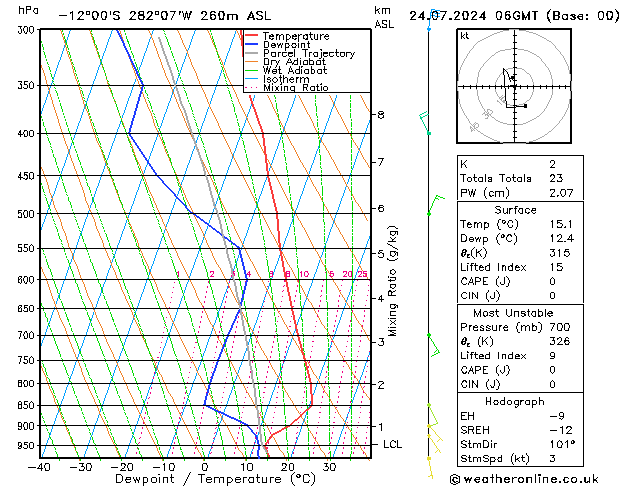Click the weatheronline.co.uk copyright text
Screen dimensions: 629x486
point(524,479)
